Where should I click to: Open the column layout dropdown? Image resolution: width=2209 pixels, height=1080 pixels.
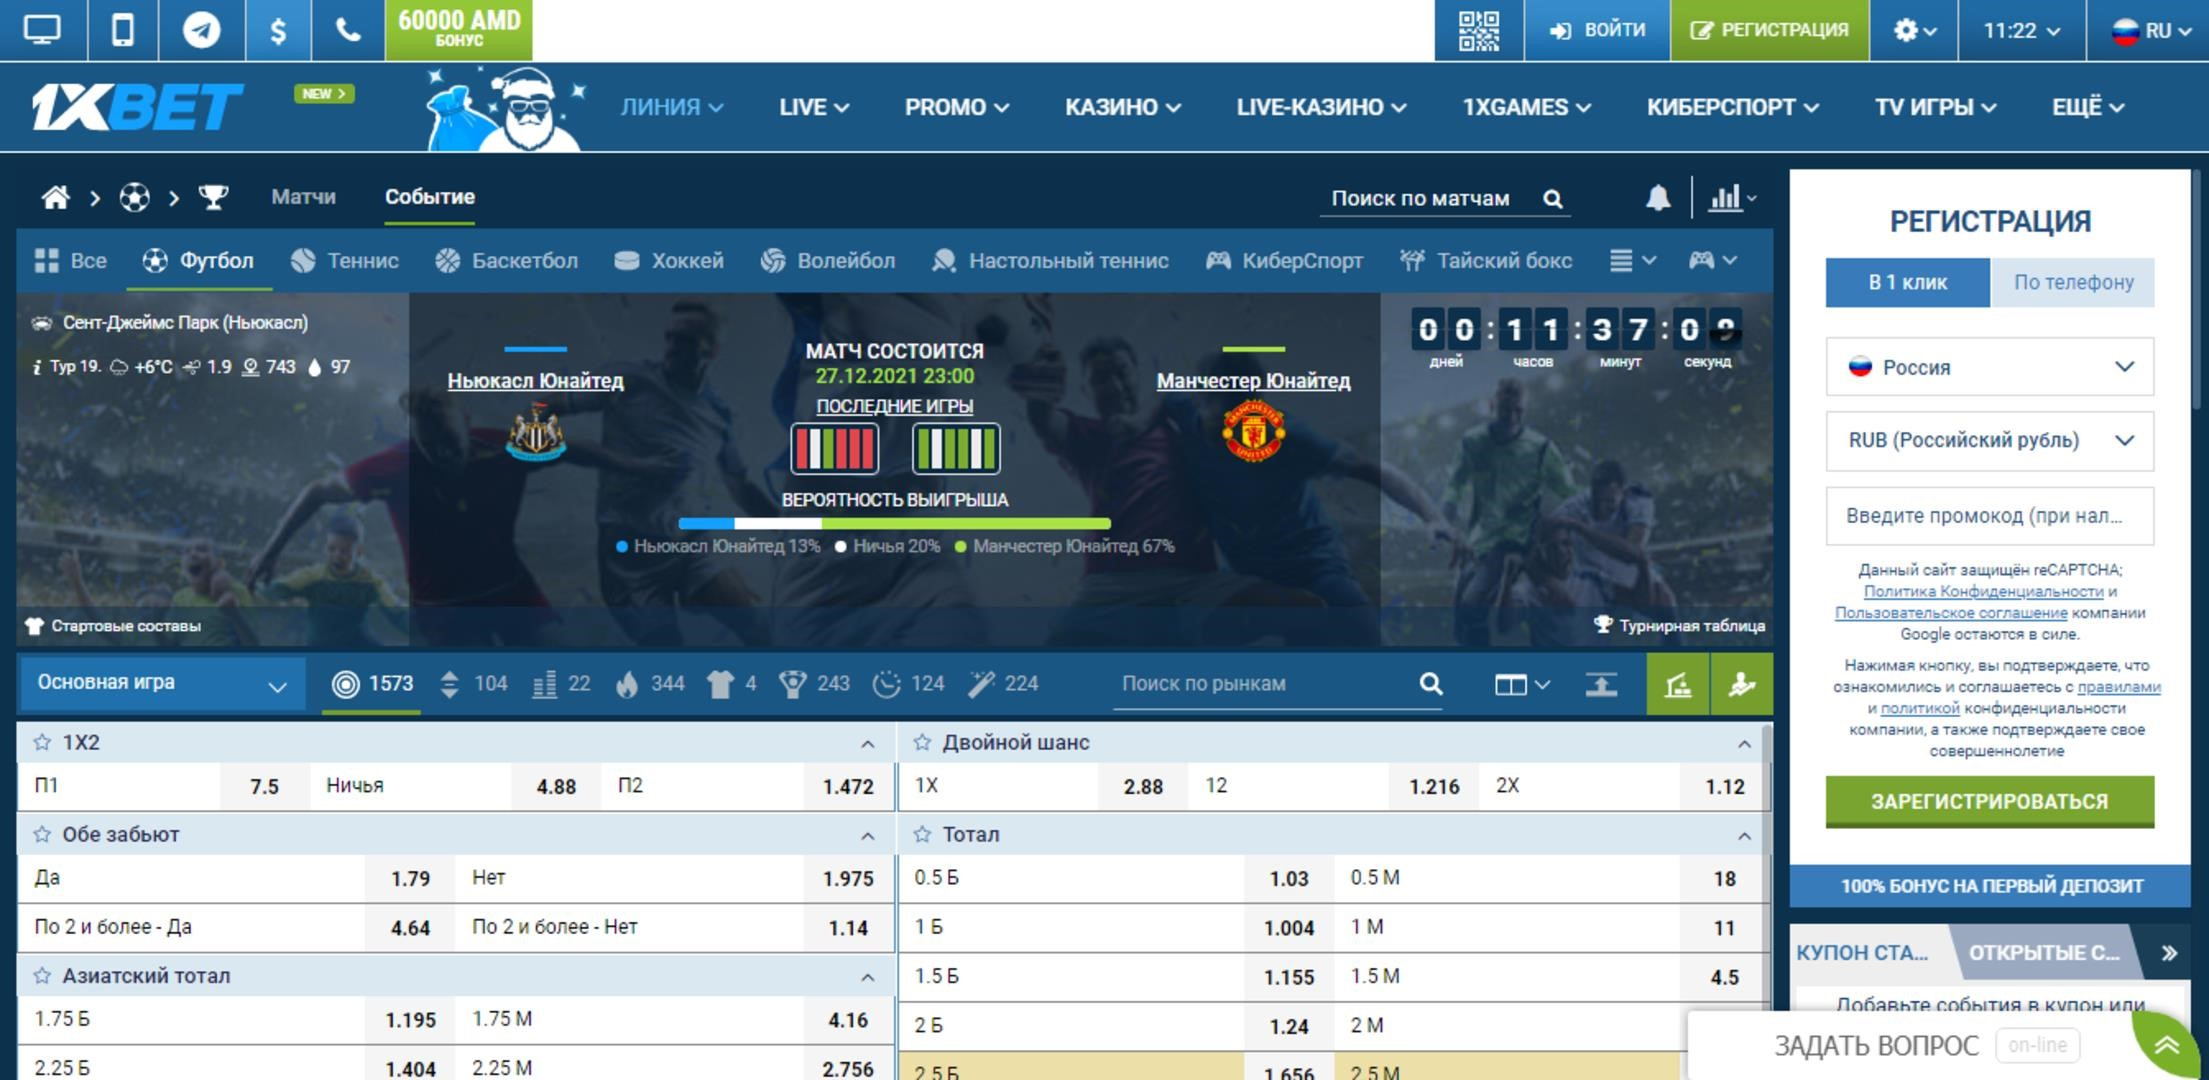tap(1522, 685)
